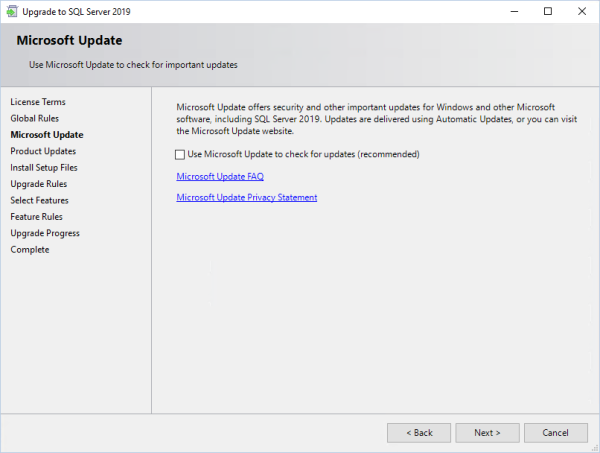Select the Select Features step
This screenshot has height=453, width=600.
click(39, 200)
